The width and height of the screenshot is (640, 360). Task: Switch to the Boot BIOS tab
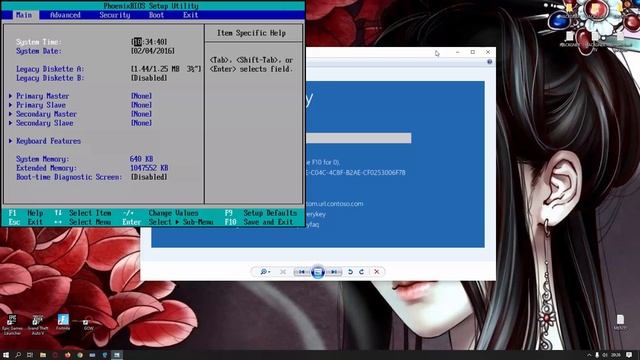156,15
